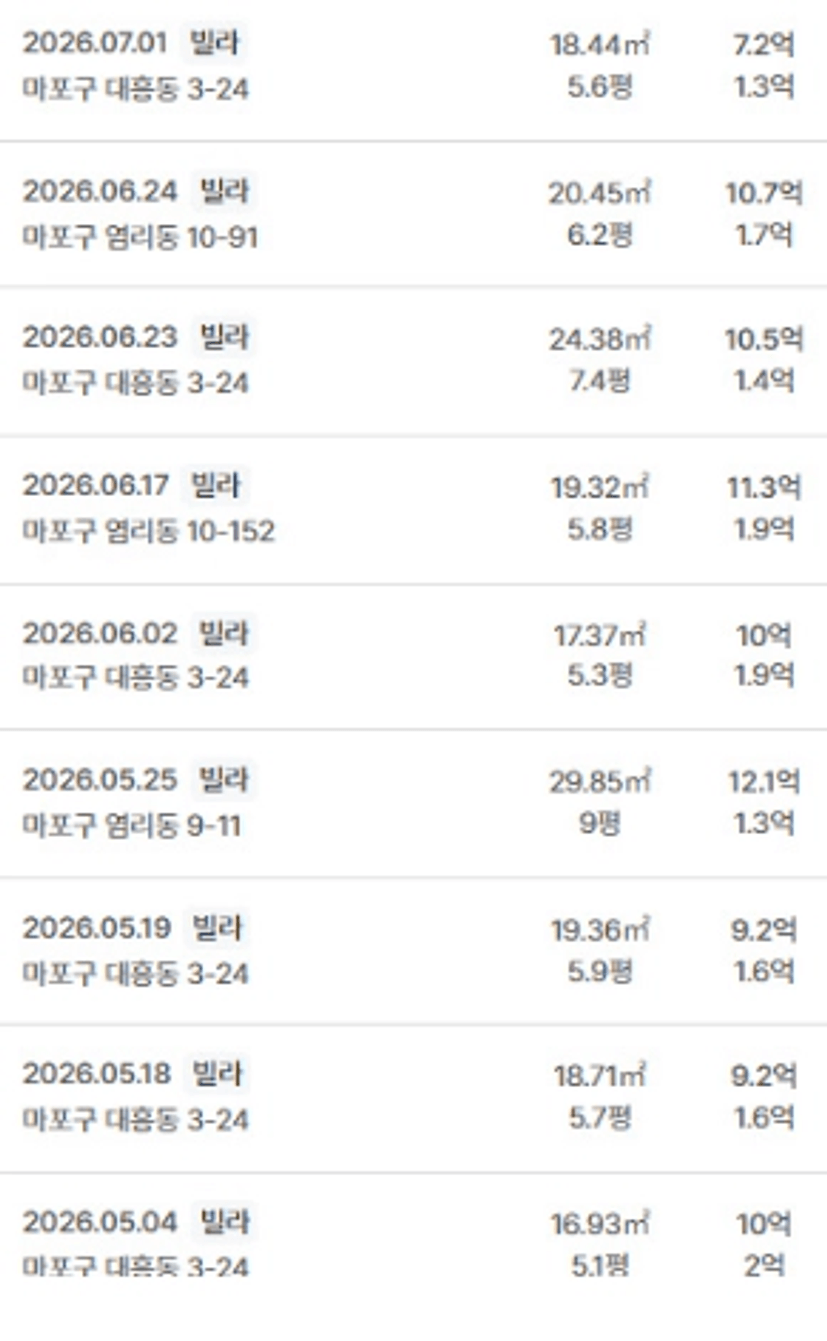Open the 2026.06.23 대흥동 3-24 entry

point(413,361)
